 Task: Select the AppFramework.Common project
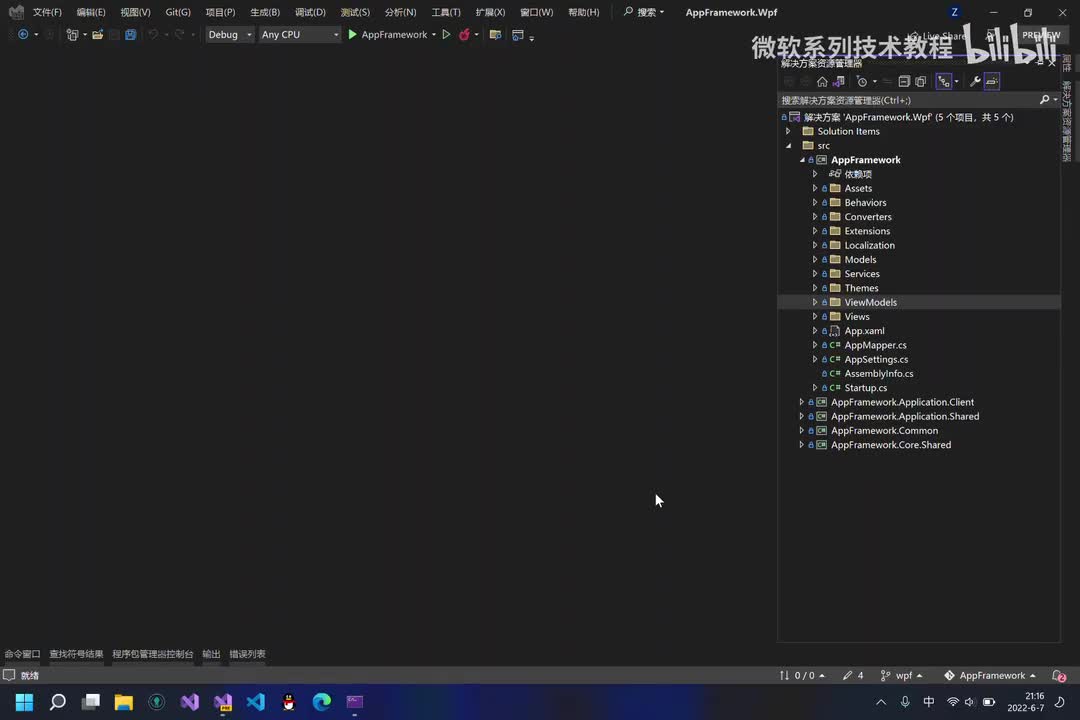(884, 431)
